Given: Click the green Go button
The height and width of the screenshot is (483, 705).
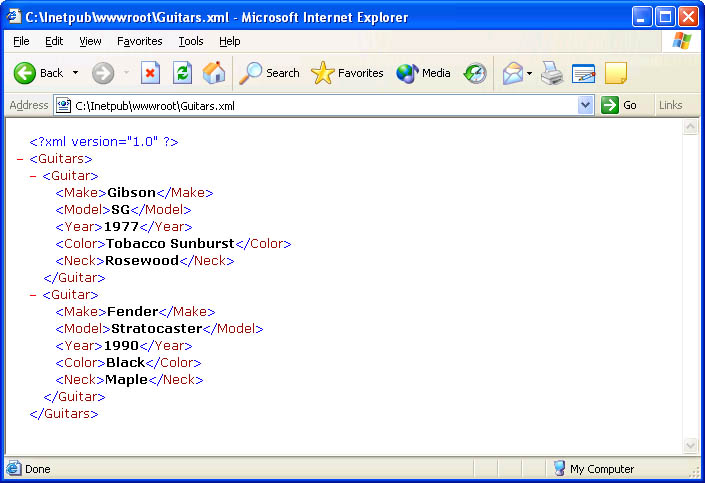Looking at the screenshot, I should [x=619, y=105].
